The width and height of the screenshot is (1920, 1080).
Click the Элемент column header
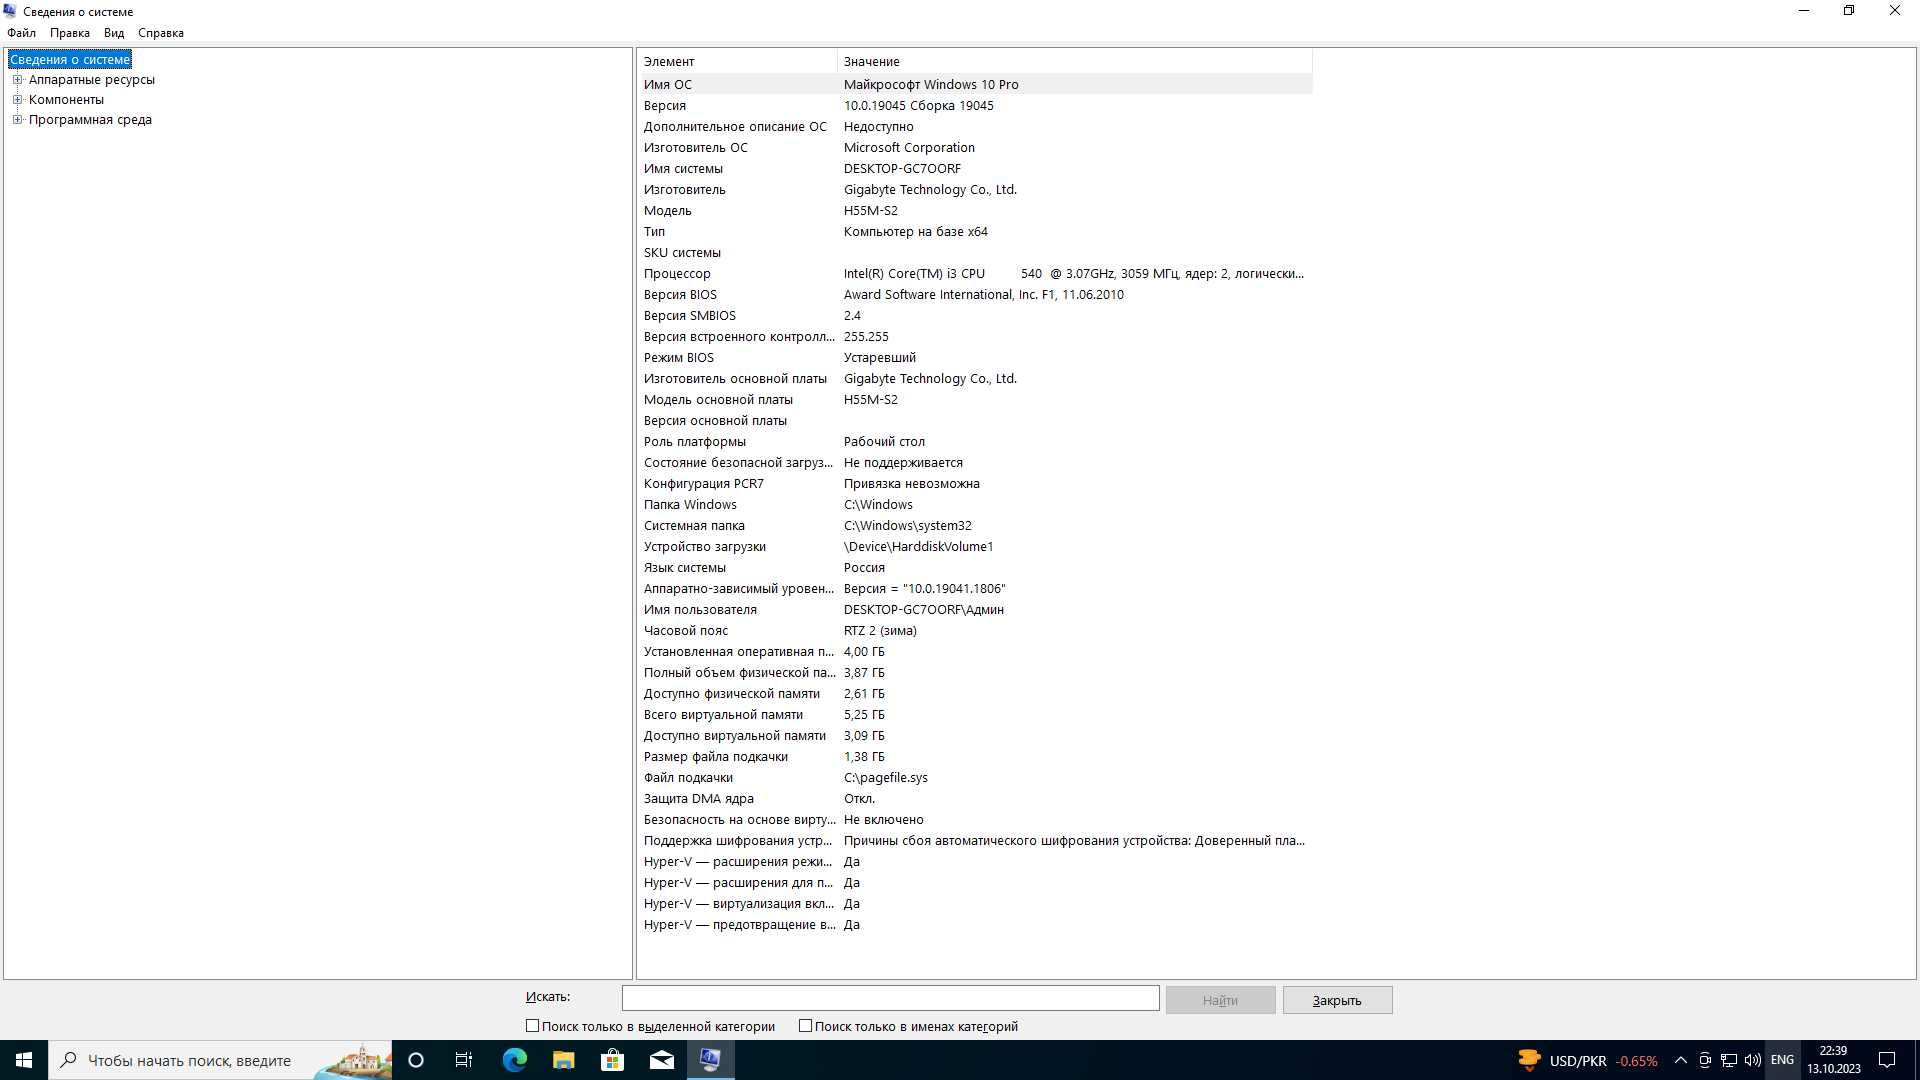737,62
